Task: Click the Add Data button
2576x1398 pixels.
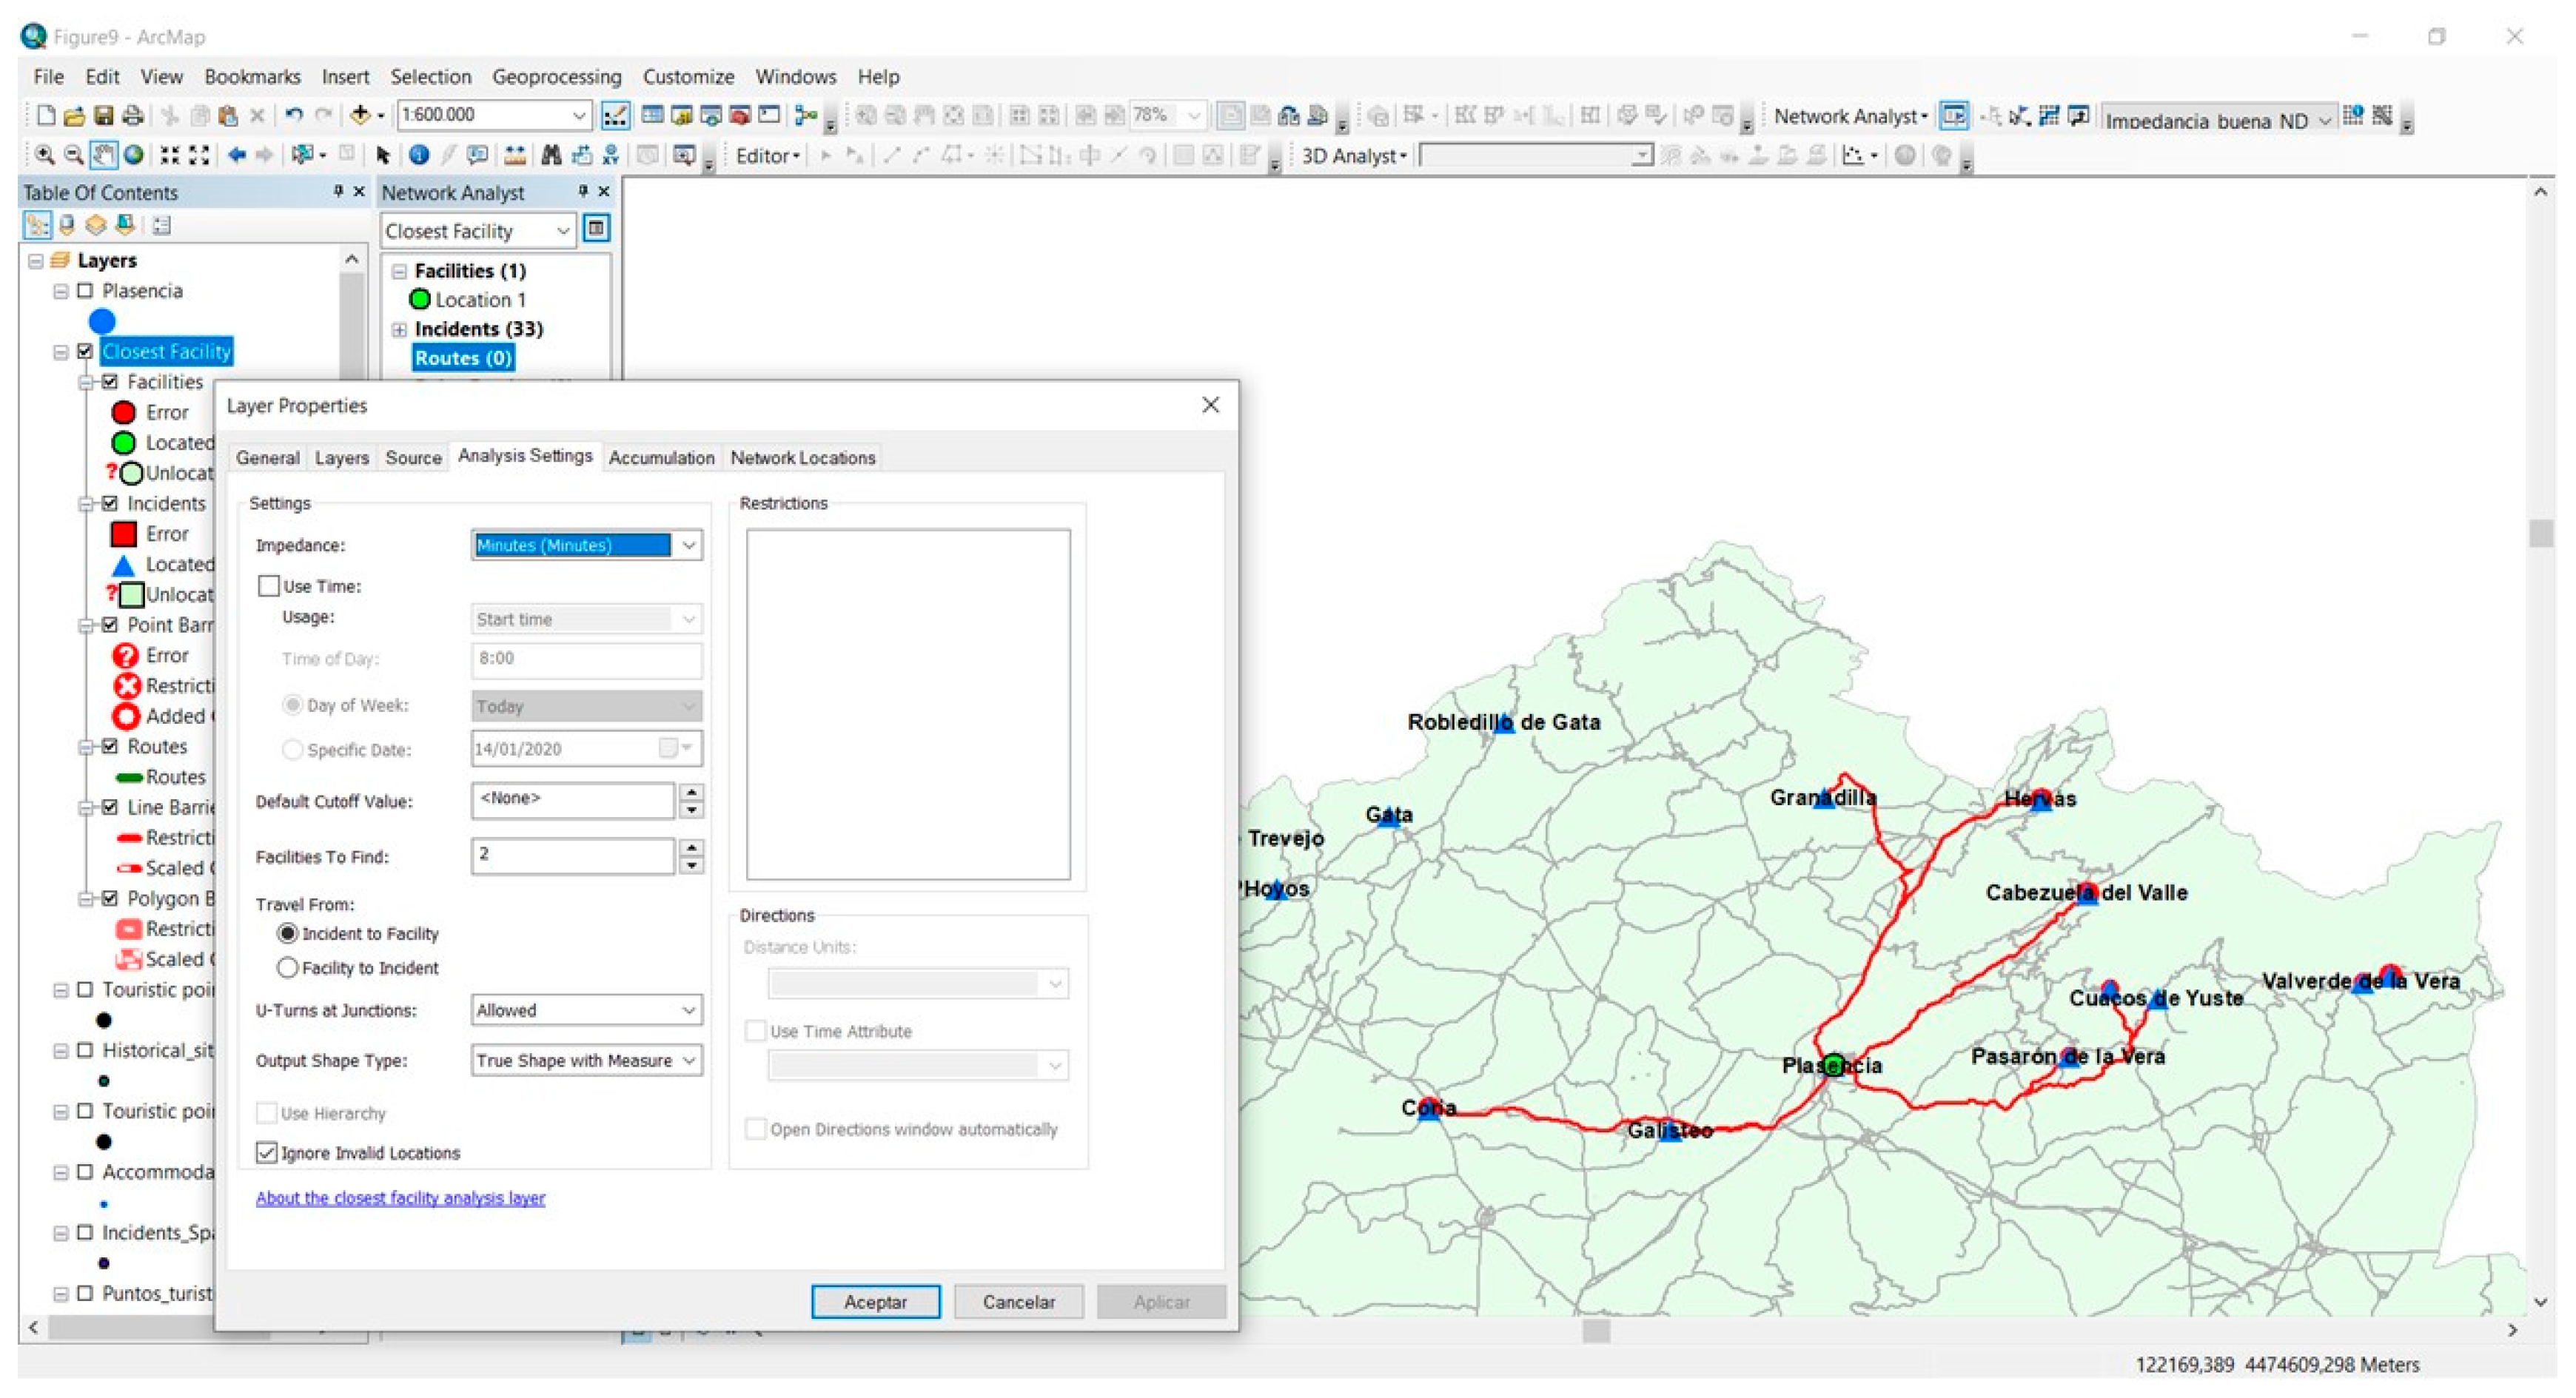Action: 360,115
